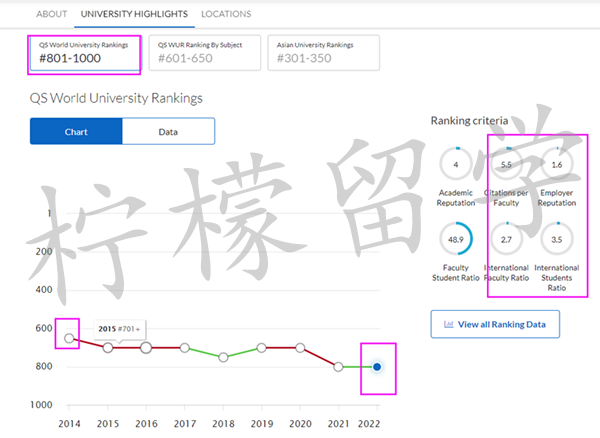The image size is (600, 438).
Task: Select the 2020 data point on chart
Action: [300, 348]
